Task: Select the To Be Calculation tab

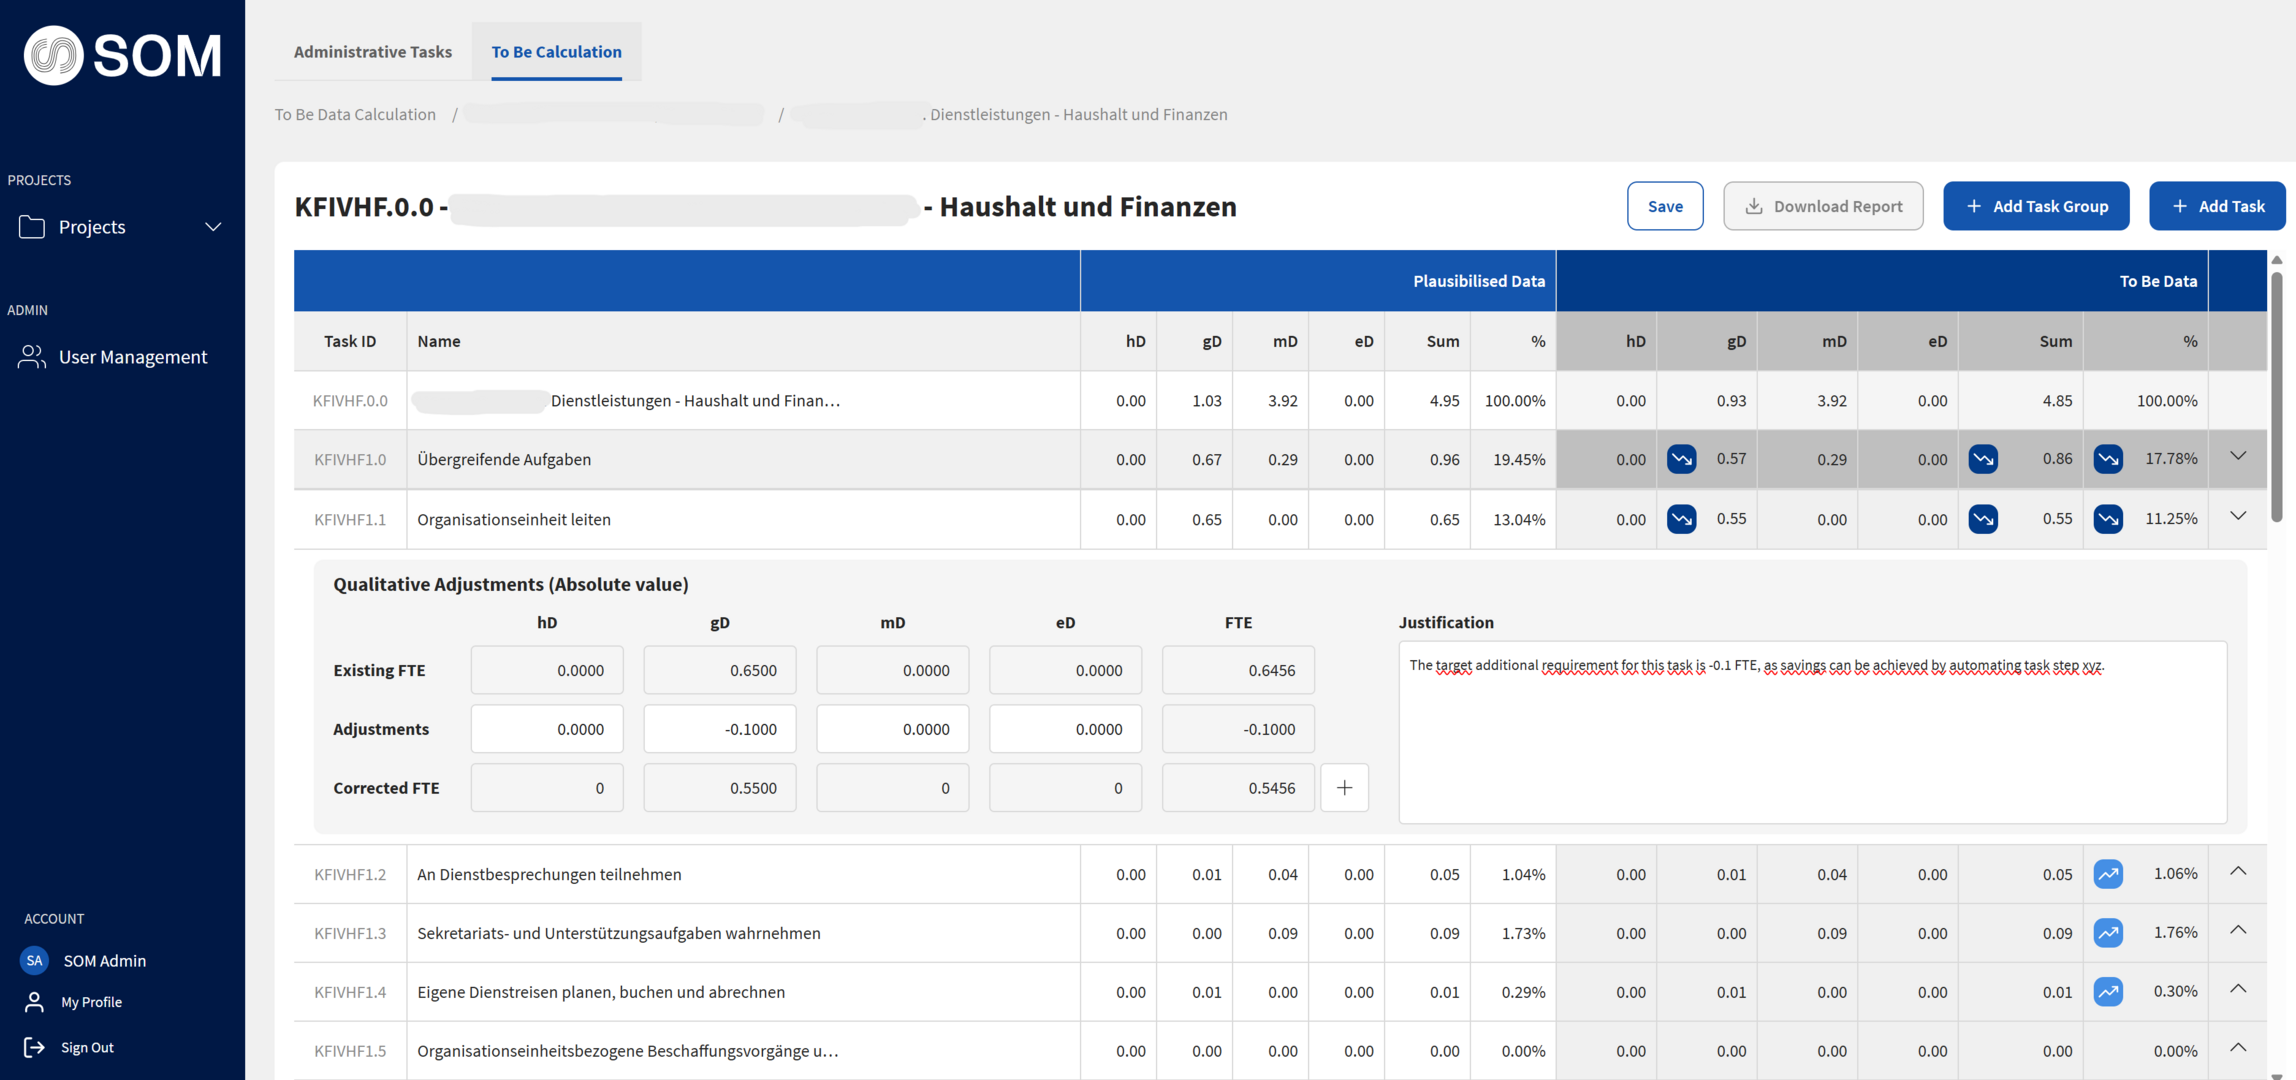Action: (556, 51)
